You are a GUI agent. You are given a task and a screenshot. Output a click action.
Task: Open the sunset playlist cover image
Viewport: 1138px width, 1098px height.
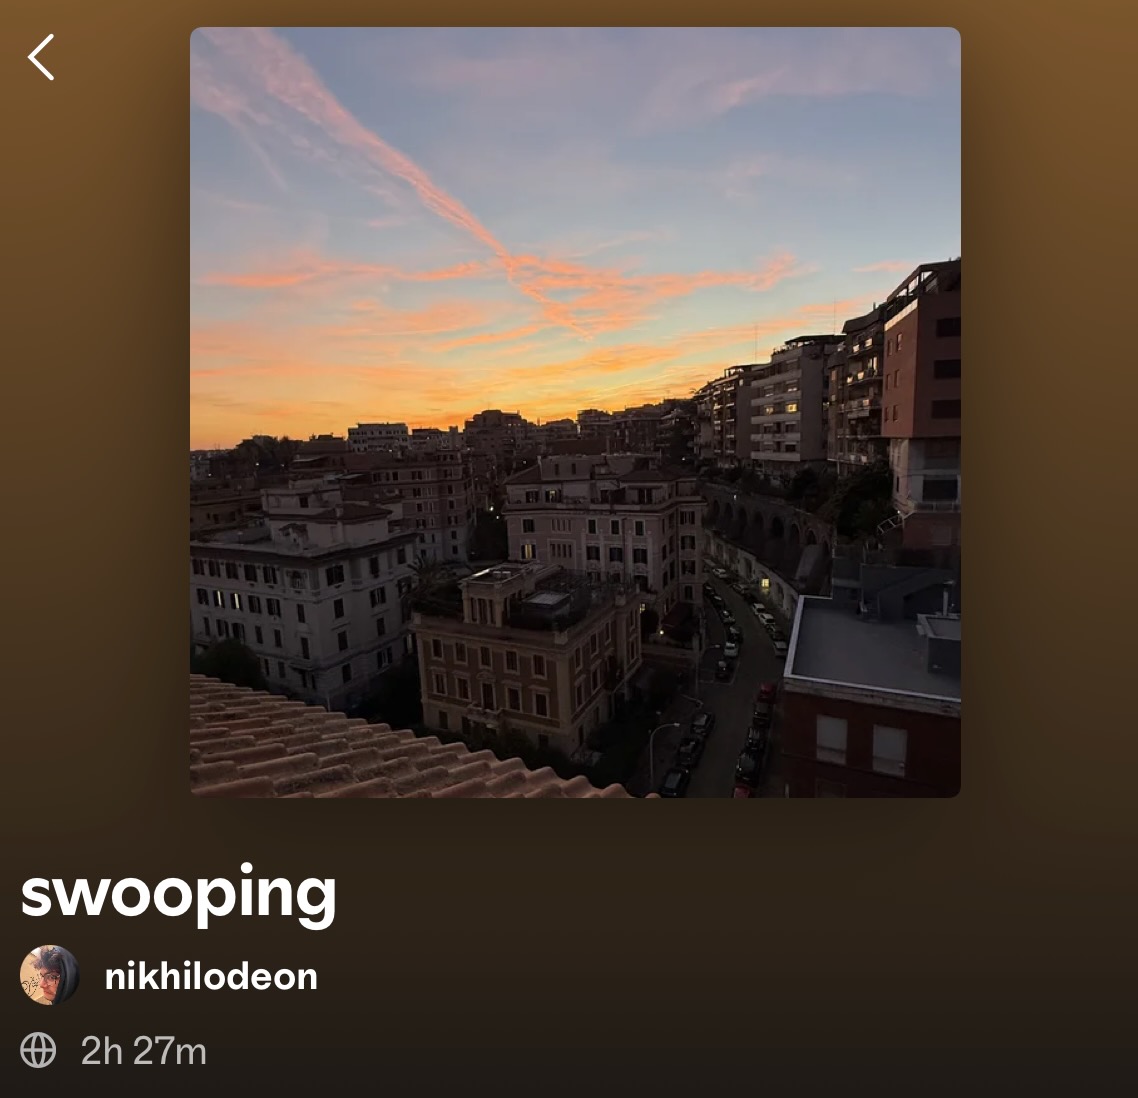[x=576, y=412]
